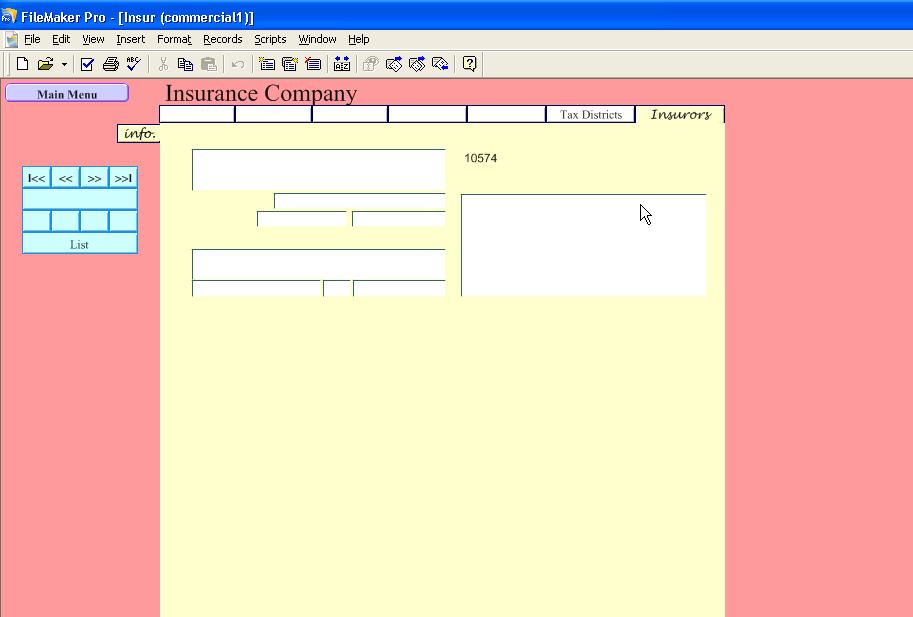Screen dimensions: 913x617
Task: Select the Insurors tab
Action: (x=680, y=115)
